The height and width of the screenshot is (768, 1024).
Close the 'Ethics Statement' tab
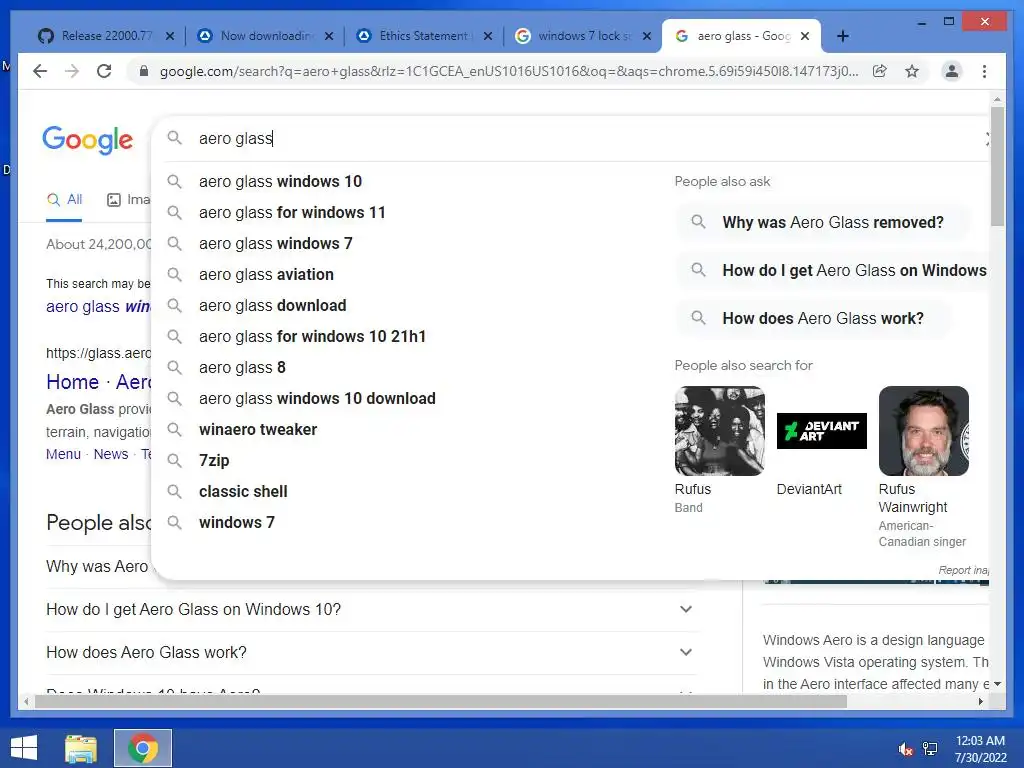point(488,36)
